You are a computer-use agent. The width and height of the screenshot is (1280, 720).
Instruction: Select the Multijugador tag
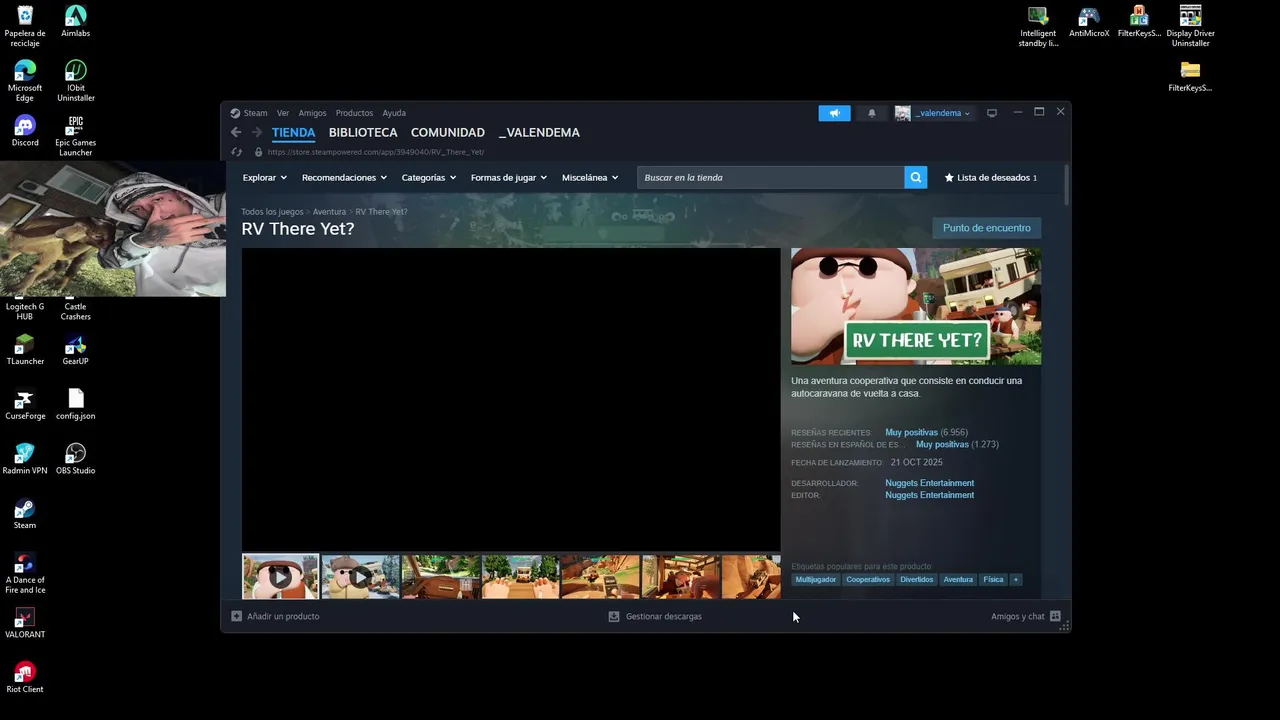tap(815, 579)
